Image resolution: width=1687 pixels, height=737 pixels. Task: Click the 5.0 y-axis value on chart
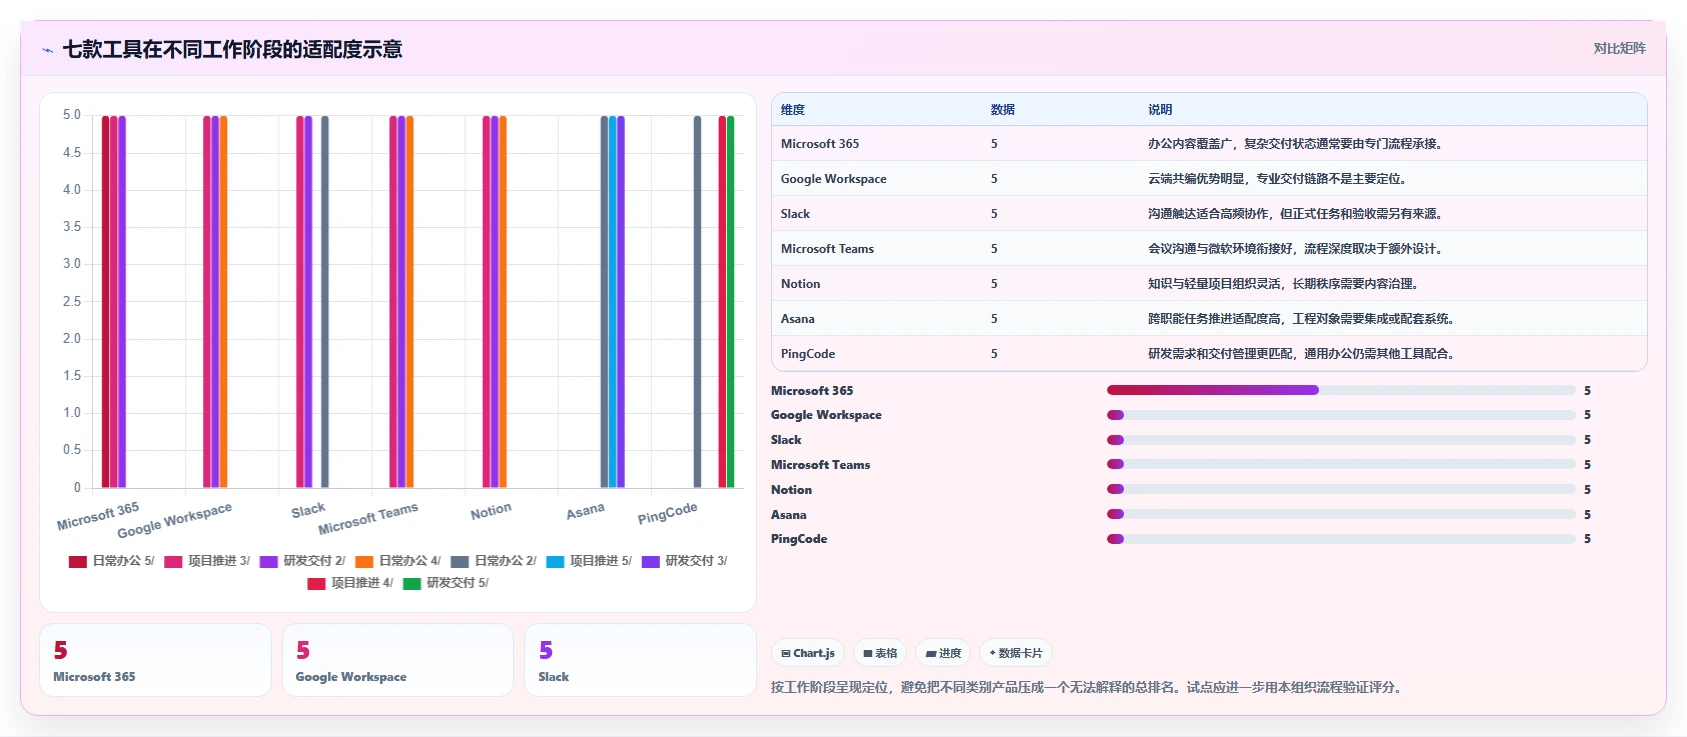click(x=72, y=115)
